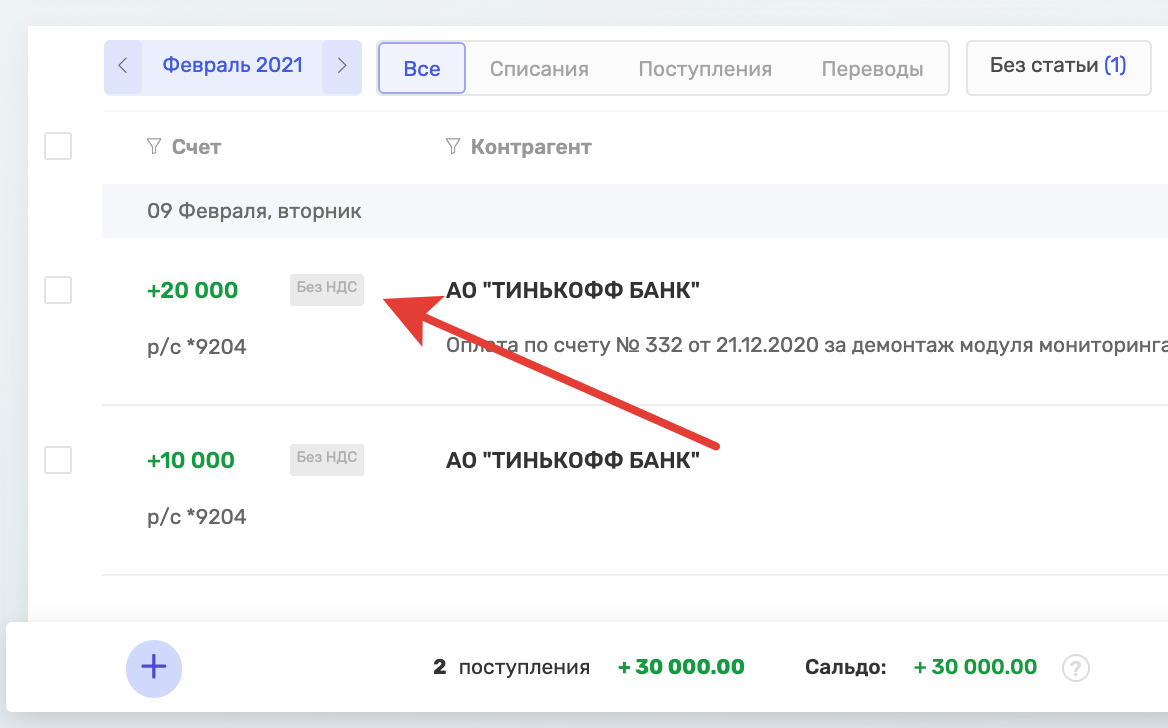The width and height of the screenshot is (1168, 728).
Task: Open the filter icon next to Контрагент
Action: pos(453,146)
